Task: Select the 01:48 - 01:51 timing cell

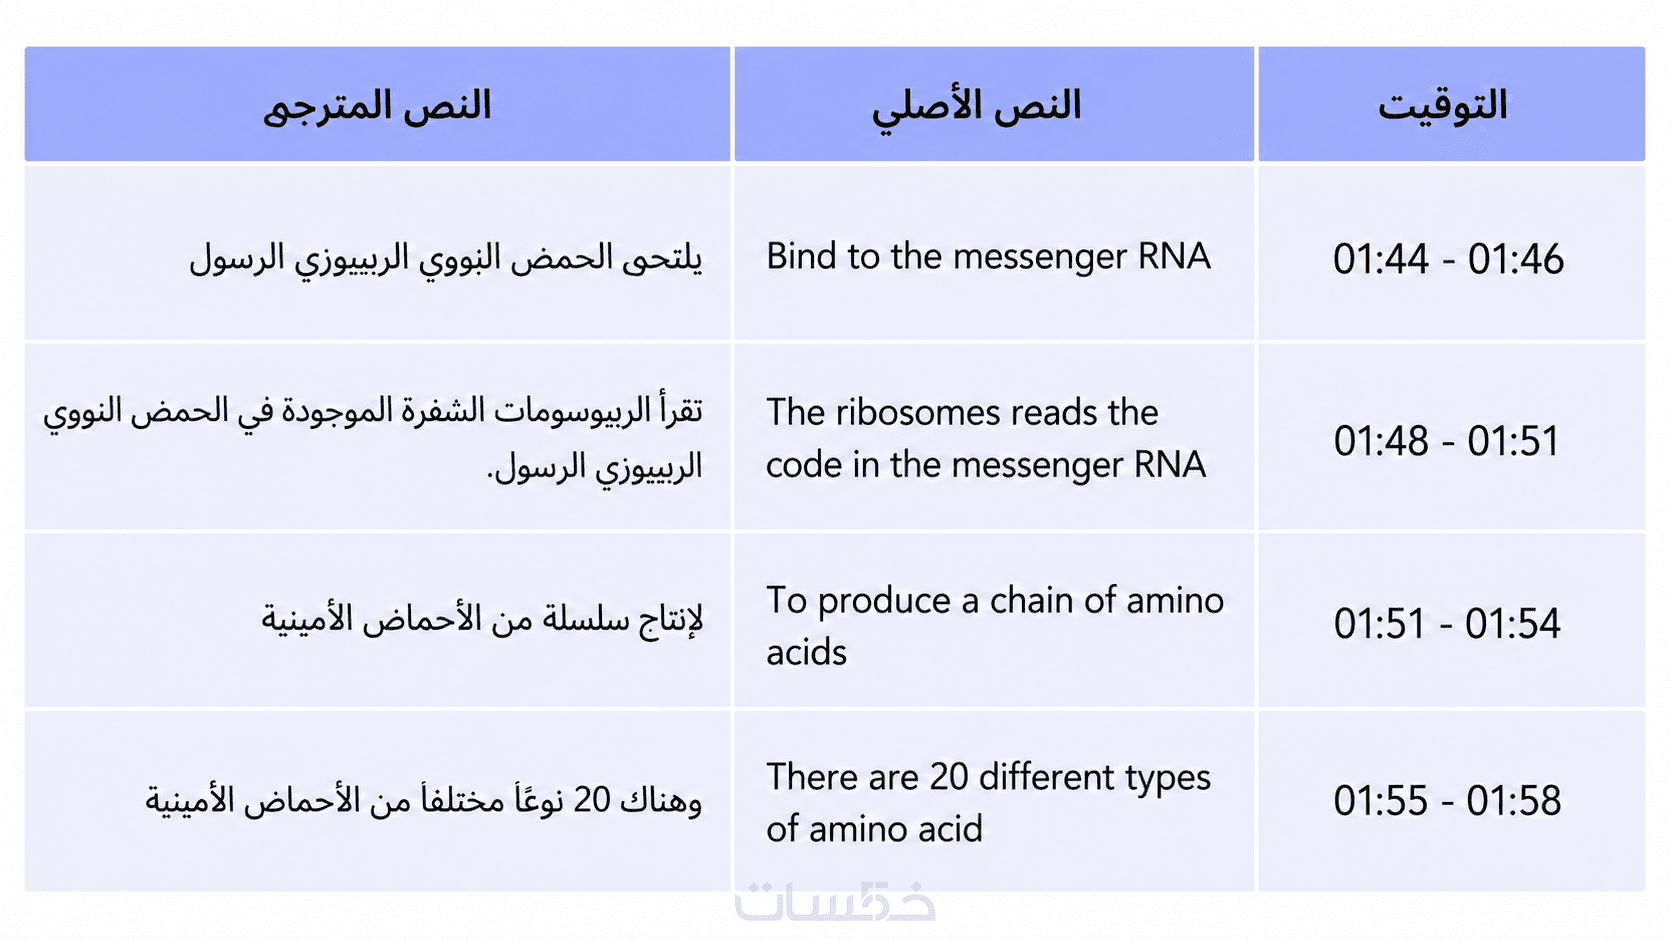Action: (x=1447, y=441)
